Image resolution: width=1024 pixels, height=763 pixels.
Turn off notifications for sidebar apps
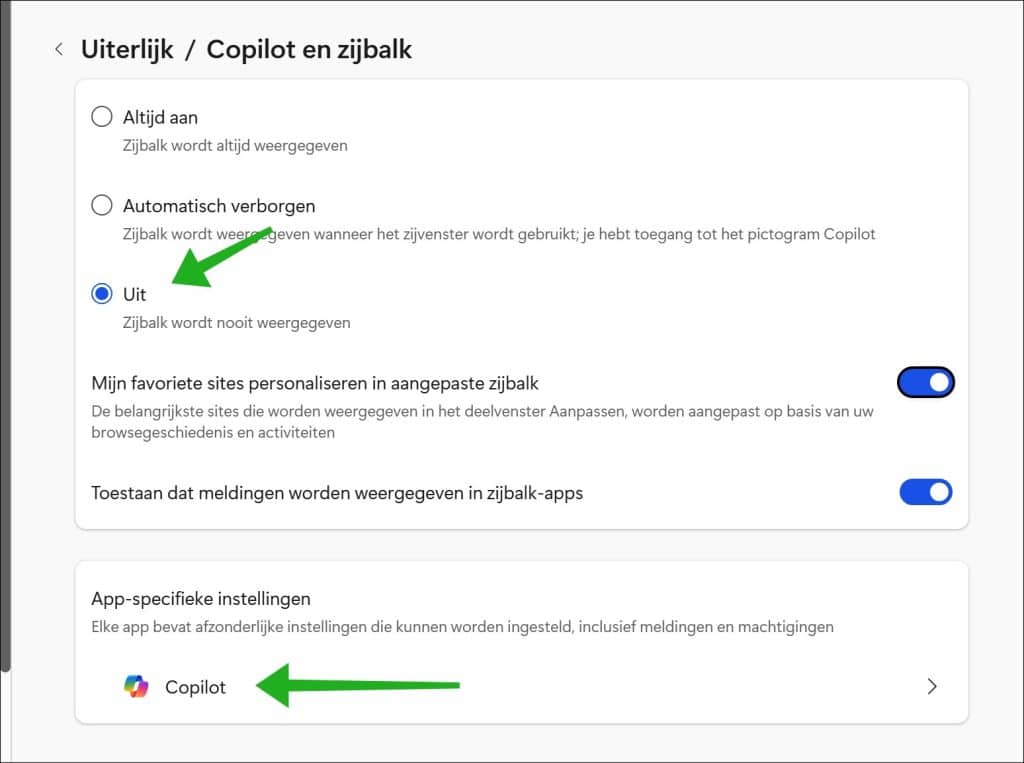tap(925, 492)
